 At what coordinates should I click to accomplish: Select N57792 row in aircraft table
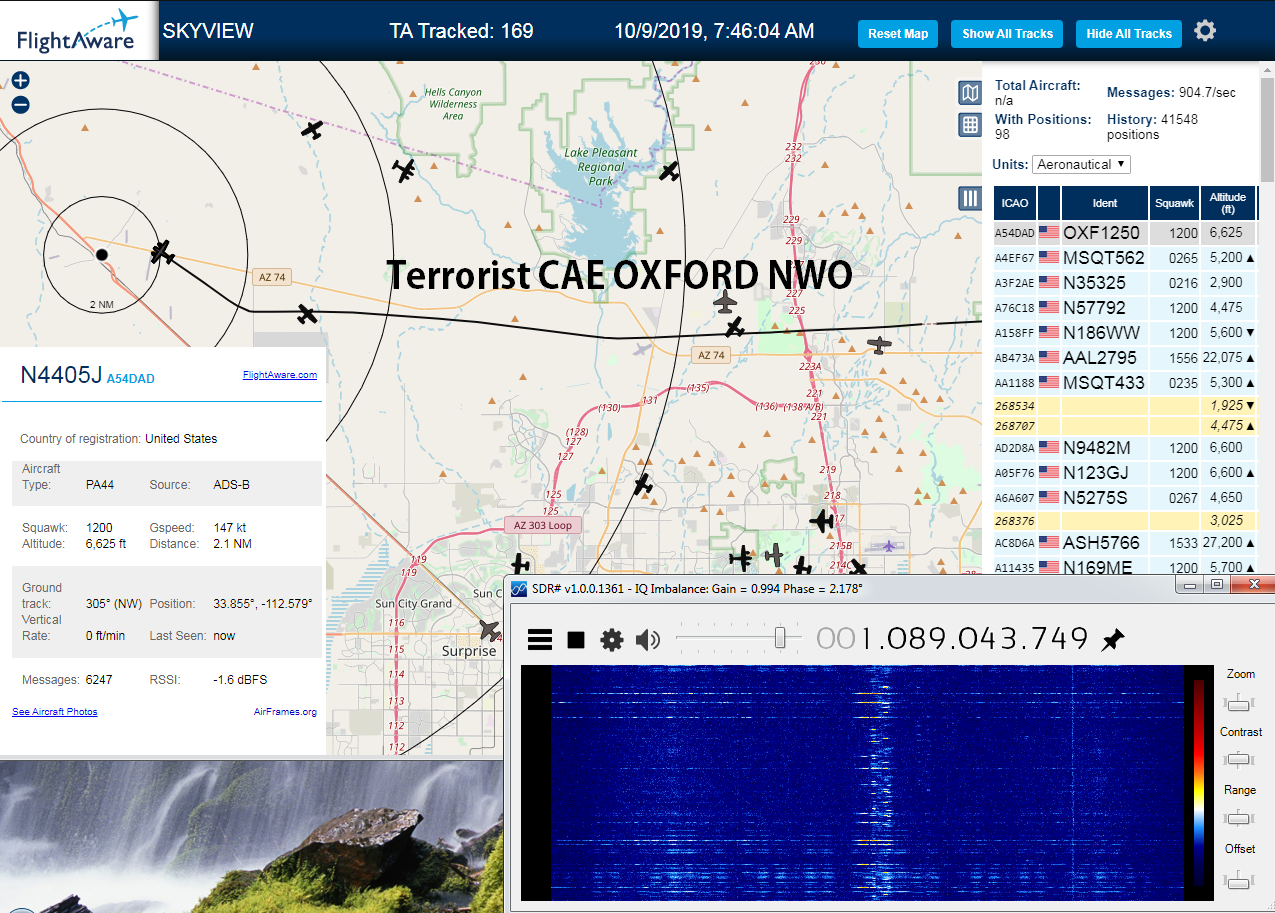pyautogui.click(x=1124, y=308)
